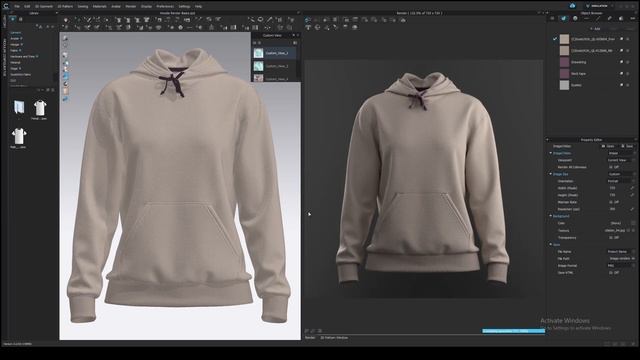This screenshot has height=360, width=640.
Task: Click the Drawstring purple fabric swatch
Action: click(x=564, y=62)
